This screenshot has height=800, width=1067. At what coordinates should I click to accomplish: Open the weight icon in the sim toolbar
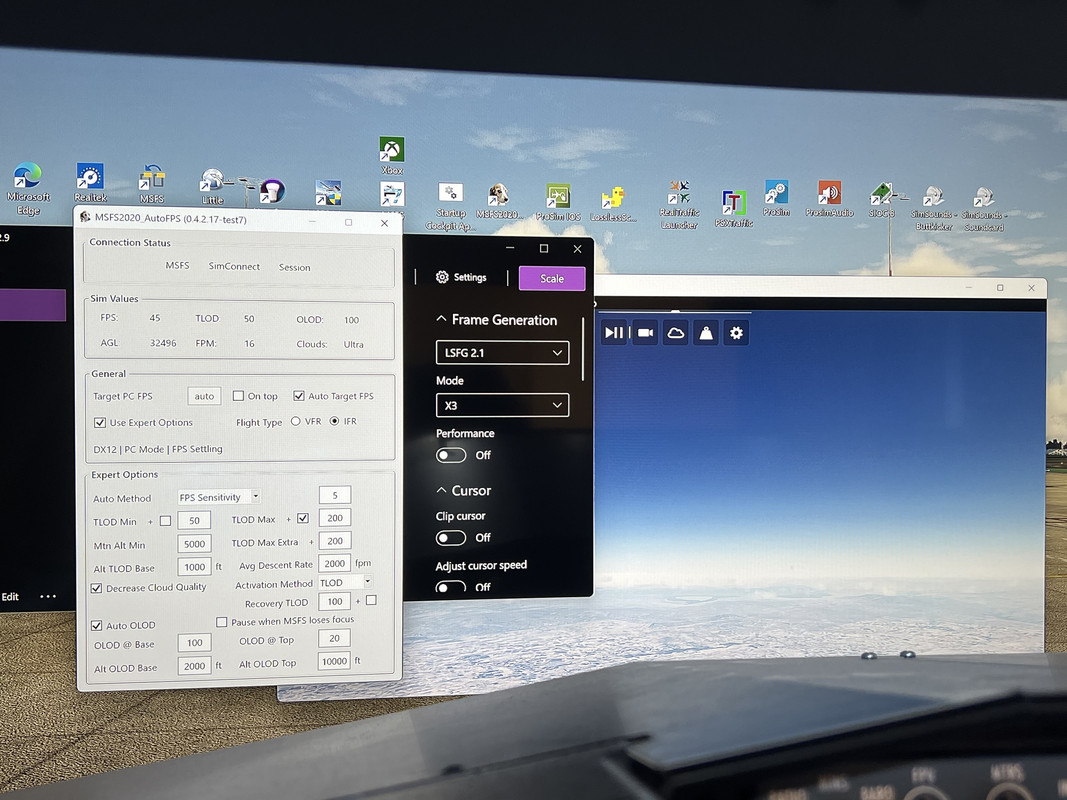tap(706, 333)
